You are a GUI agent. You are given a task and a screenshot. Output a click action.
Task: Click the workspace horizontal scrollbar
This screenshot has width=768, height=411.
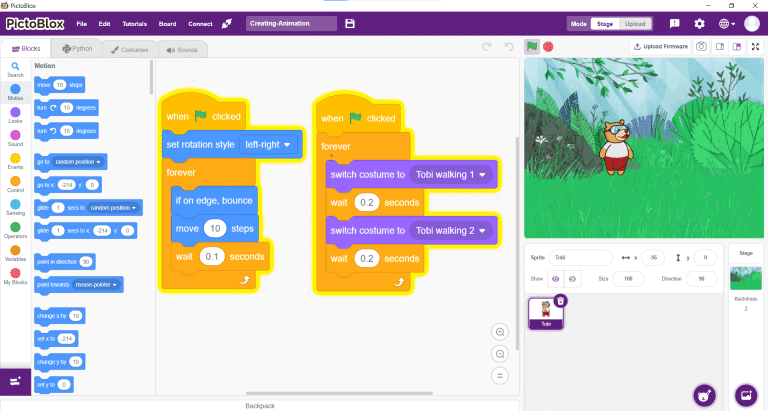point(339,393)
